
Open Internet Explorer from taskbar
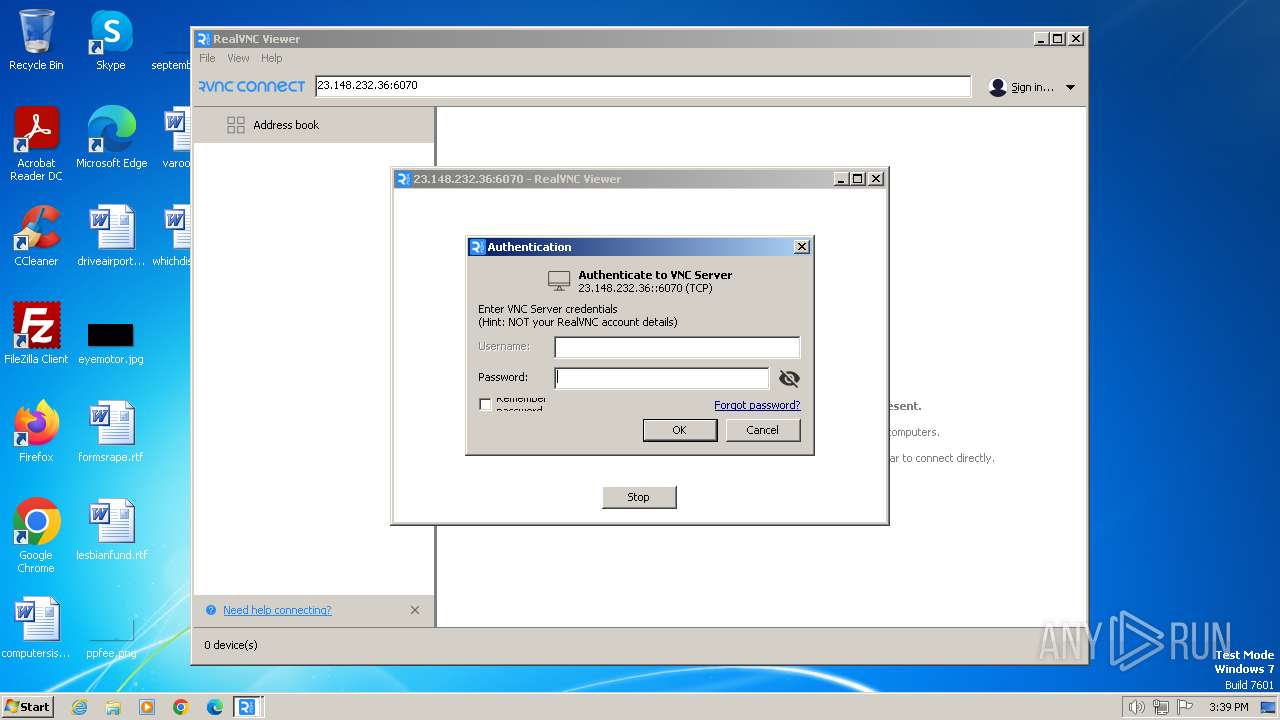79,707
